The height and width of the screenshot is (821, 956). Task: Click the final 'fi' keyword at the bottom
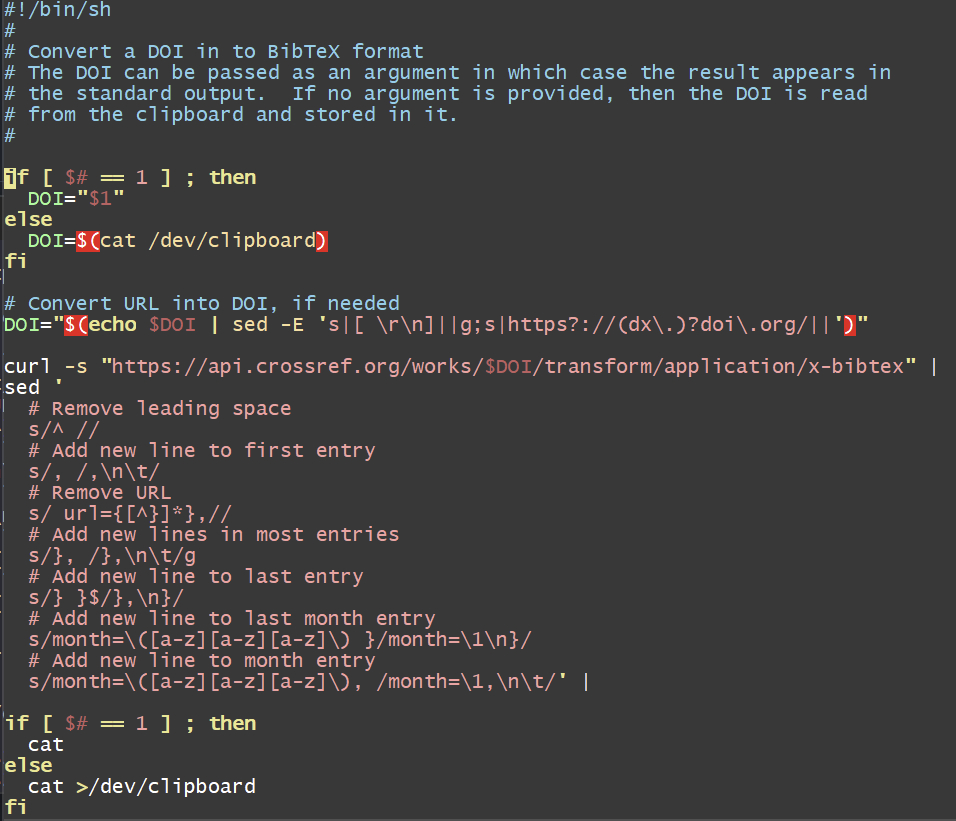coord(15,807)
